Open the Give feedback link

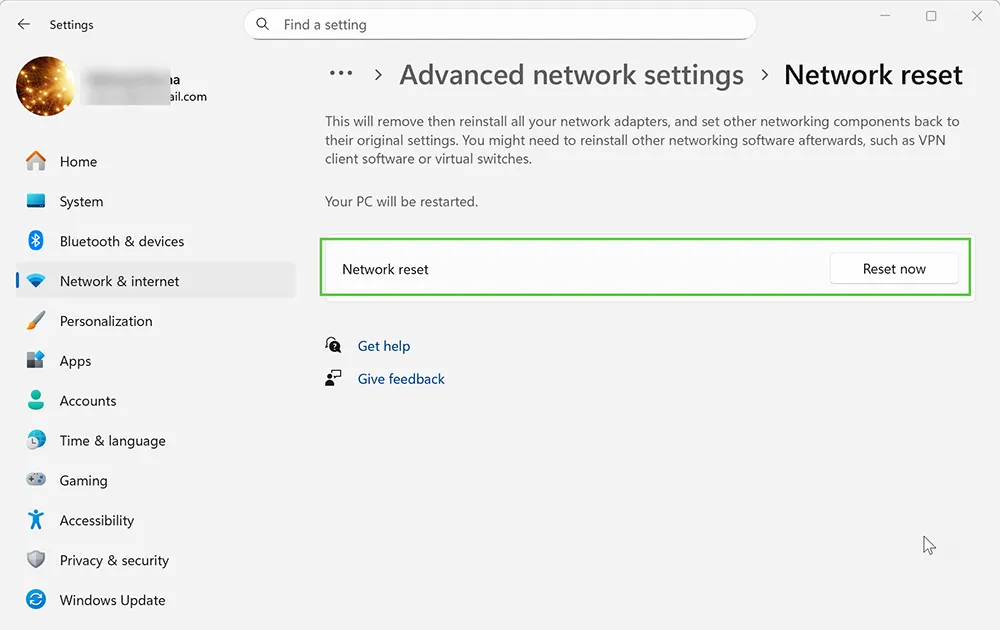(400, 378)
